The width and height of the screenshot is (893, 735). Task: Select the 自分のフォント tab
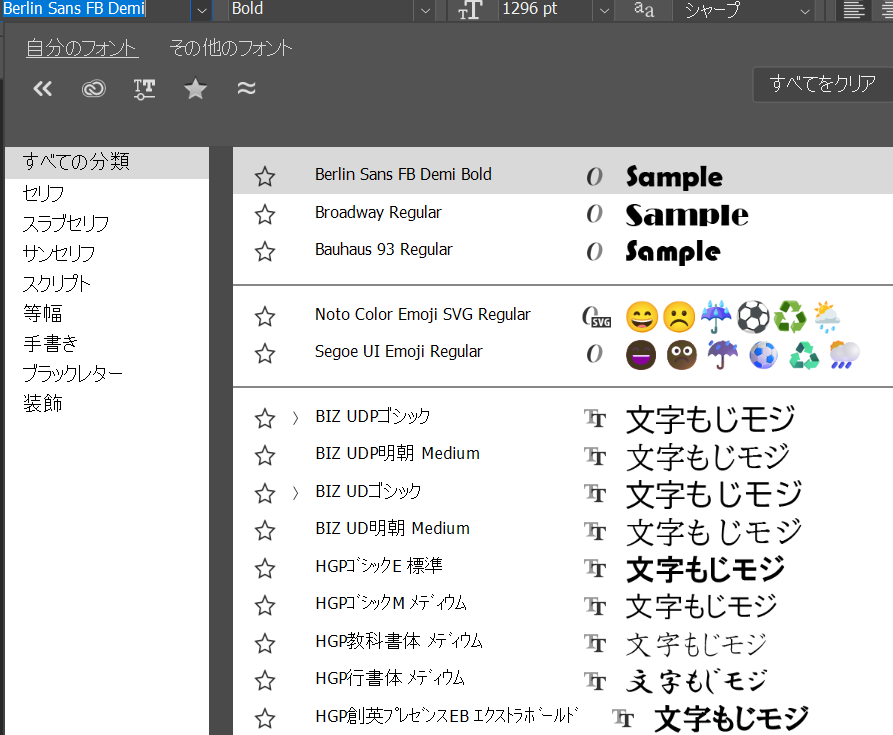[x=82, y=48]
